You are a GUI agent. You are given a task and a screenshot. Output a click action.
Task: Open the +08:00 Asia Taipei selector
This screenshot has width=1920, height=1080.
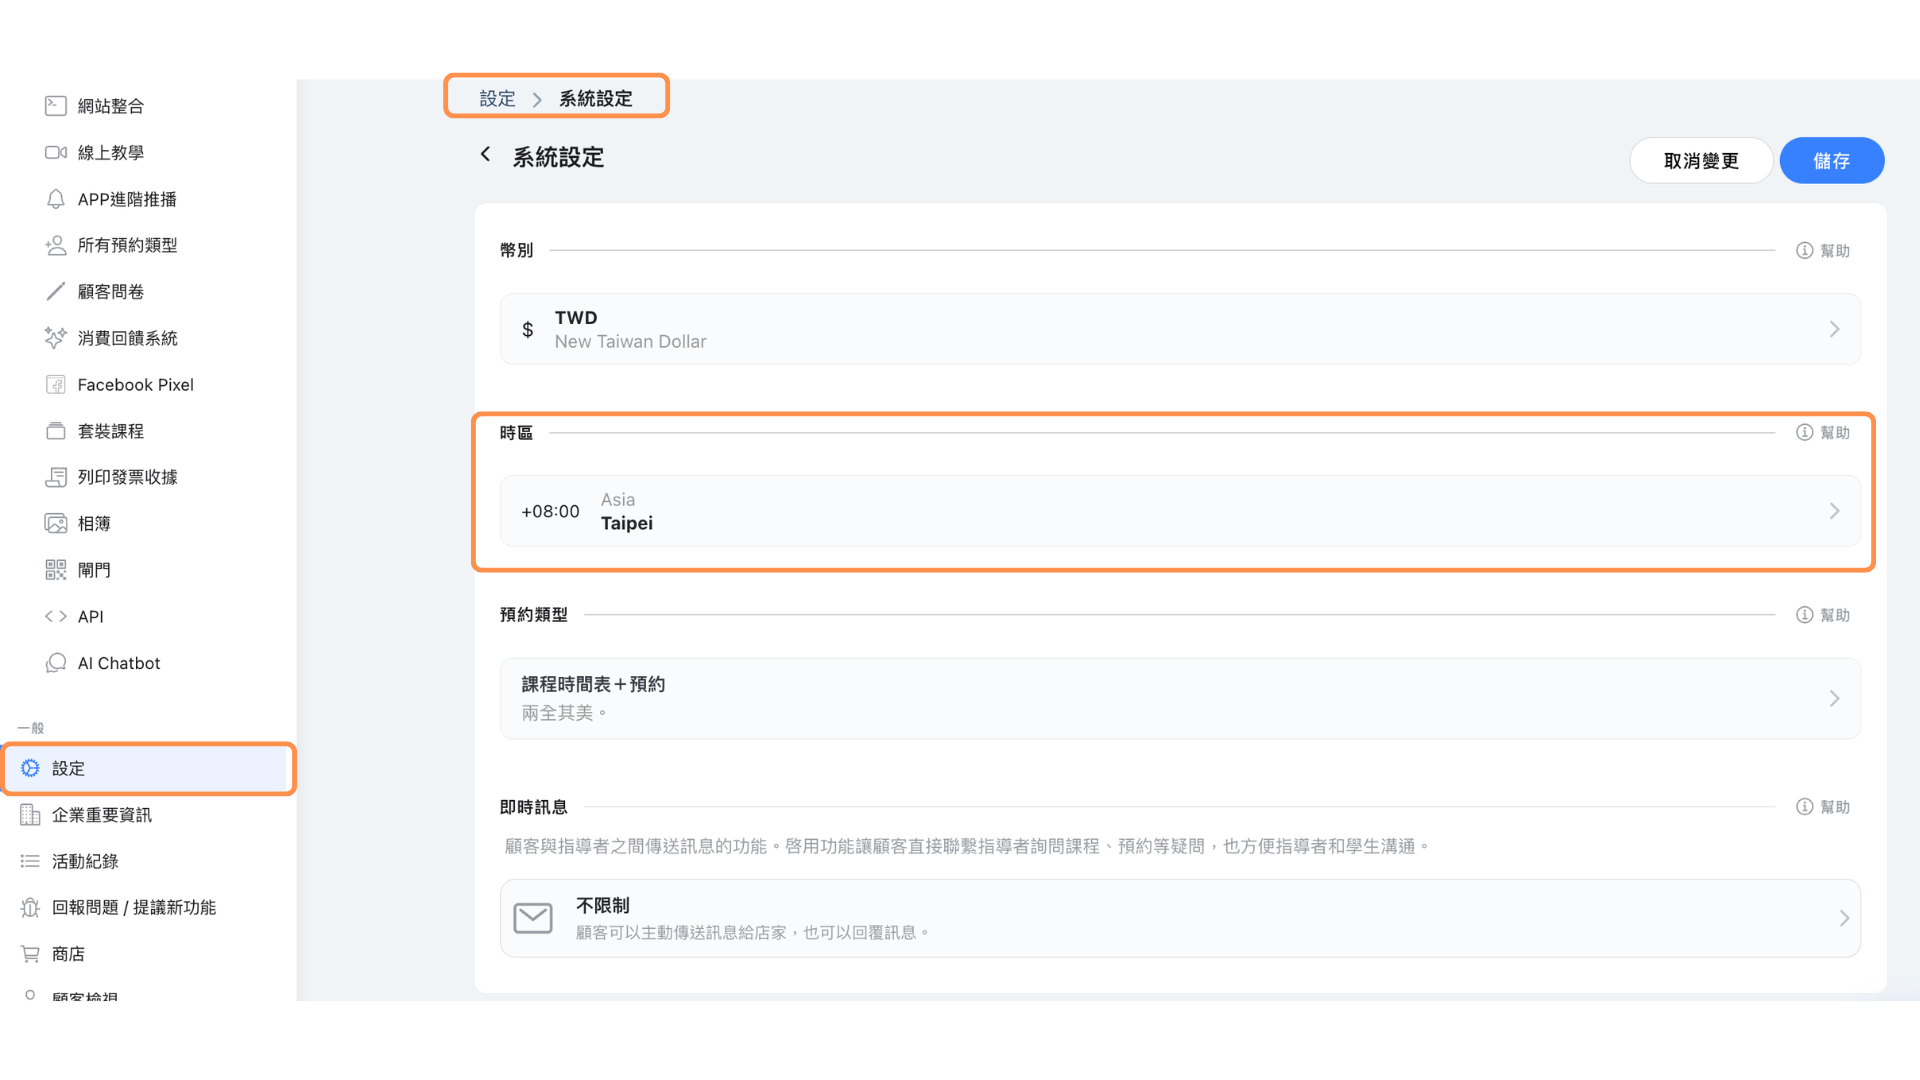[x=1180, y=511]
